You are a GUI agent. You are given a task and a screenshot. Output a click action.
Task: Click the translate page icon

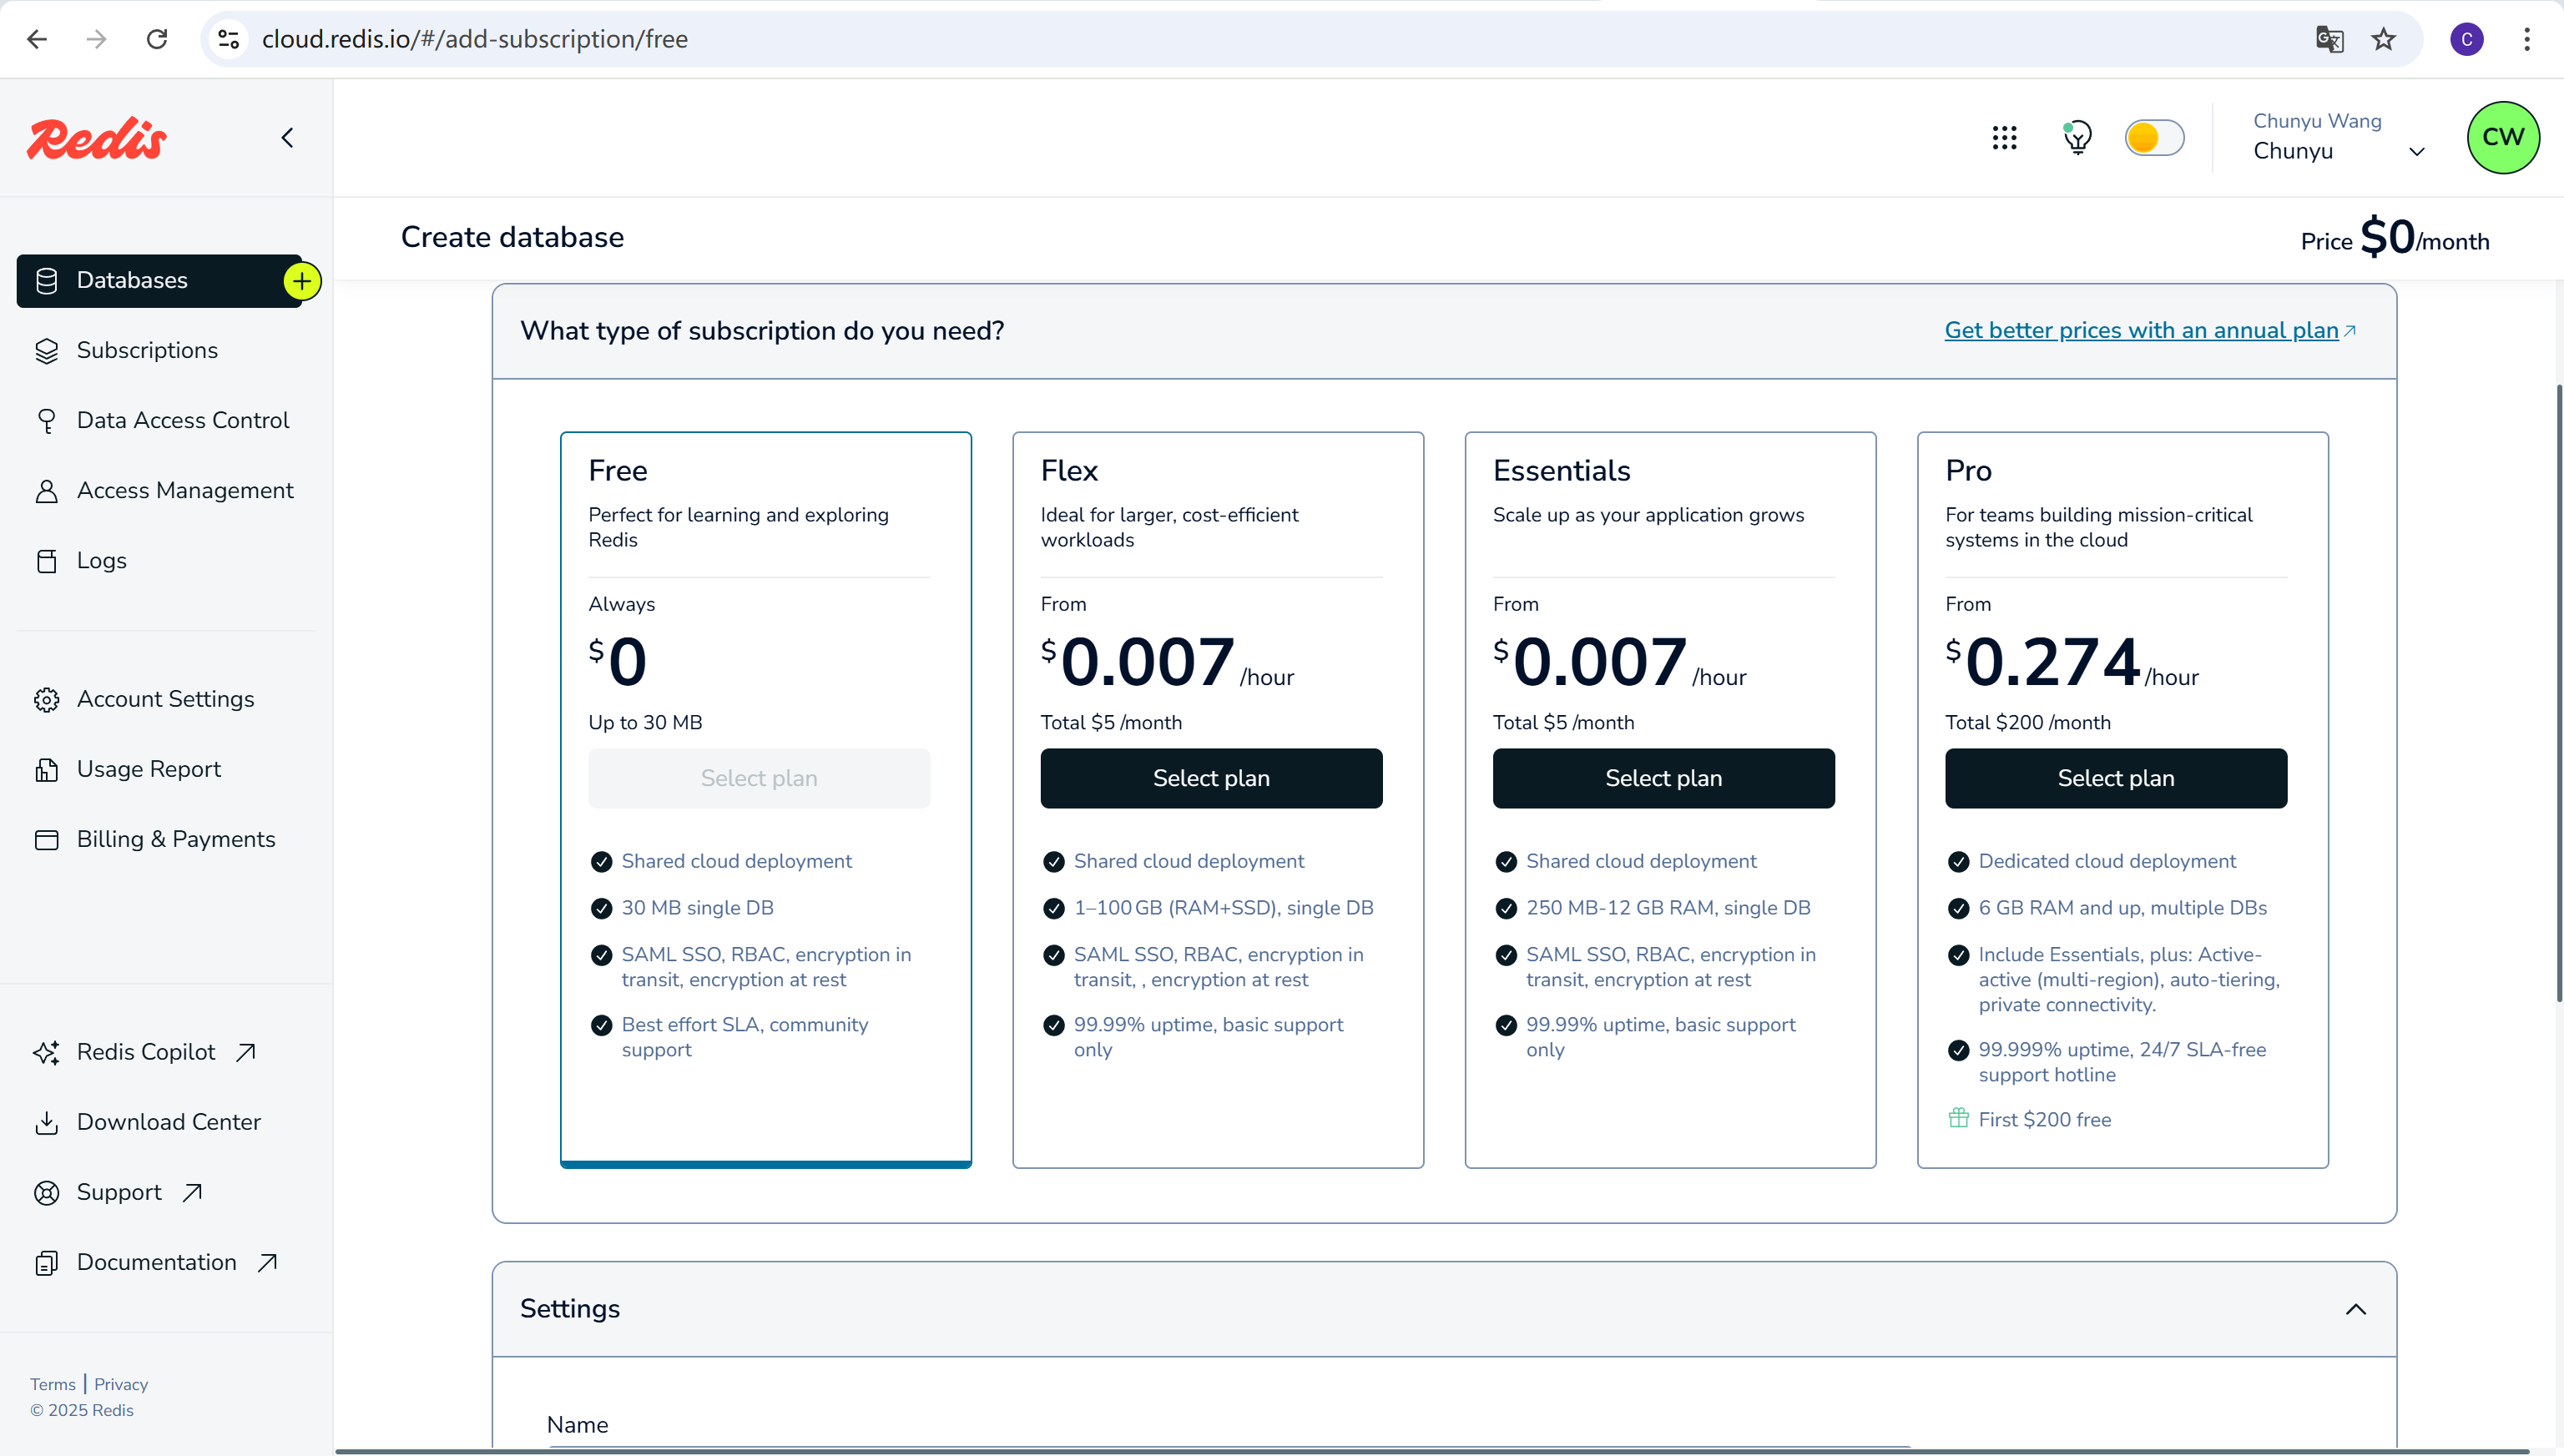pos(2329,39)
